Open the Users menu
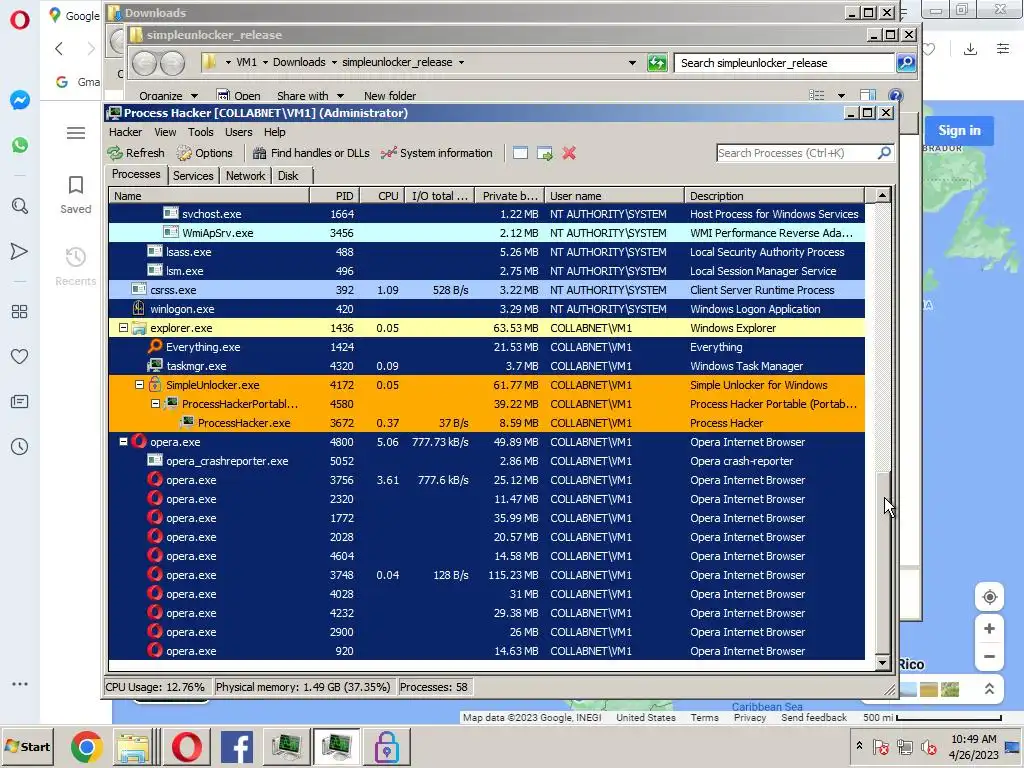 click(x=238, y=132)
